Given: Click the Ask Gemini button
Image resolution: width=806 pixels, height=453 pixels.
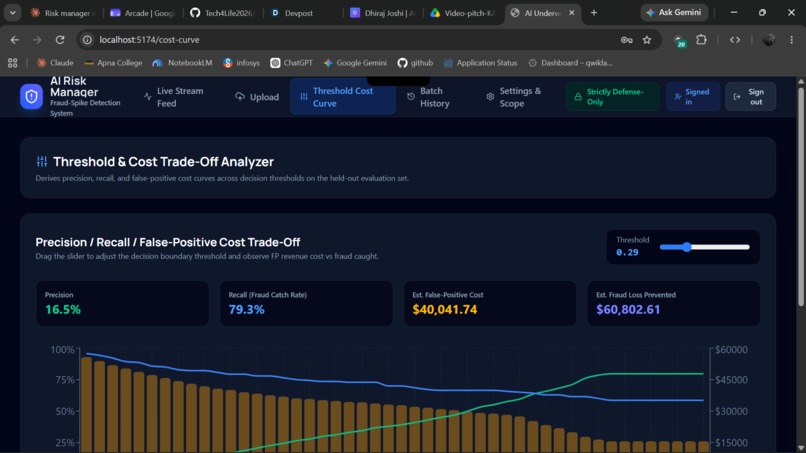Looking at the screenshot, I should [x=674, y=12].
